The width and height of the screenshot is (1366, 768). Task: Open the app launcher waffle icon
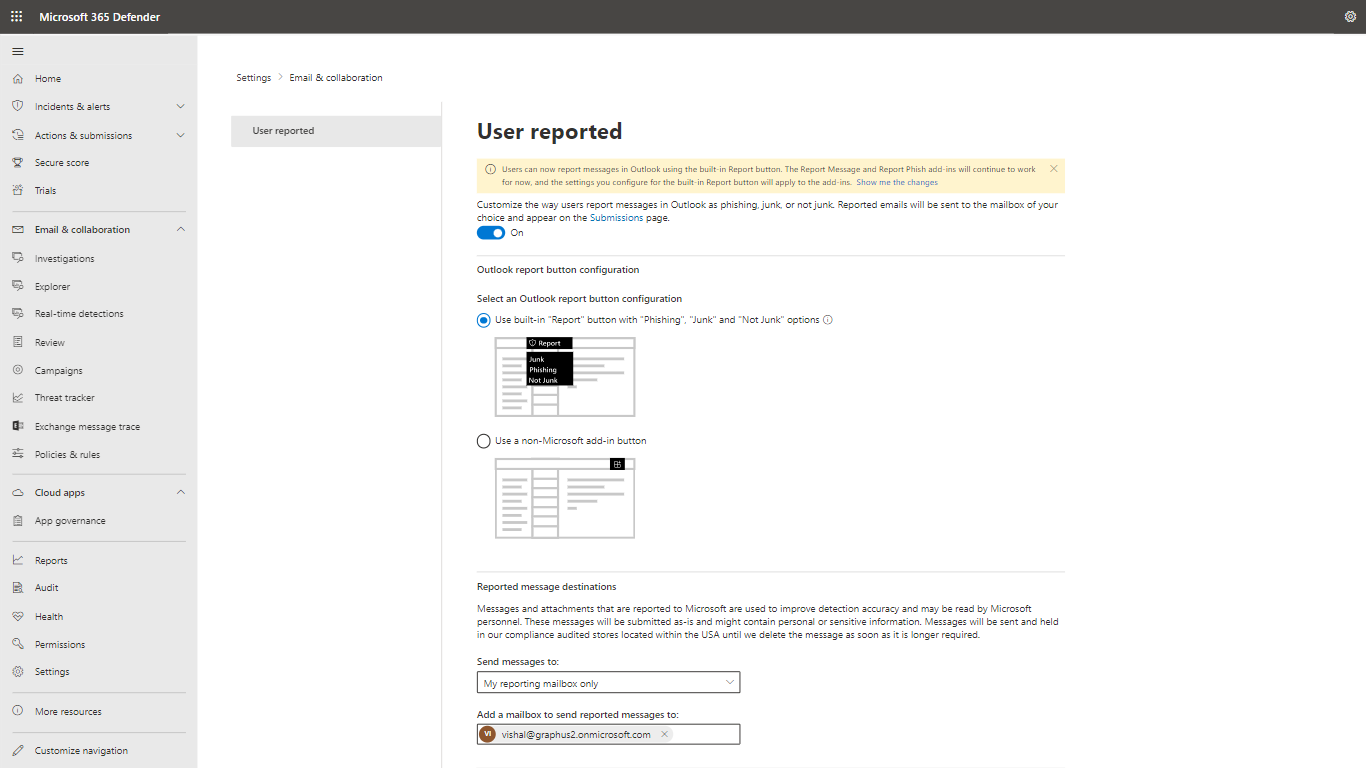[16, 17]
